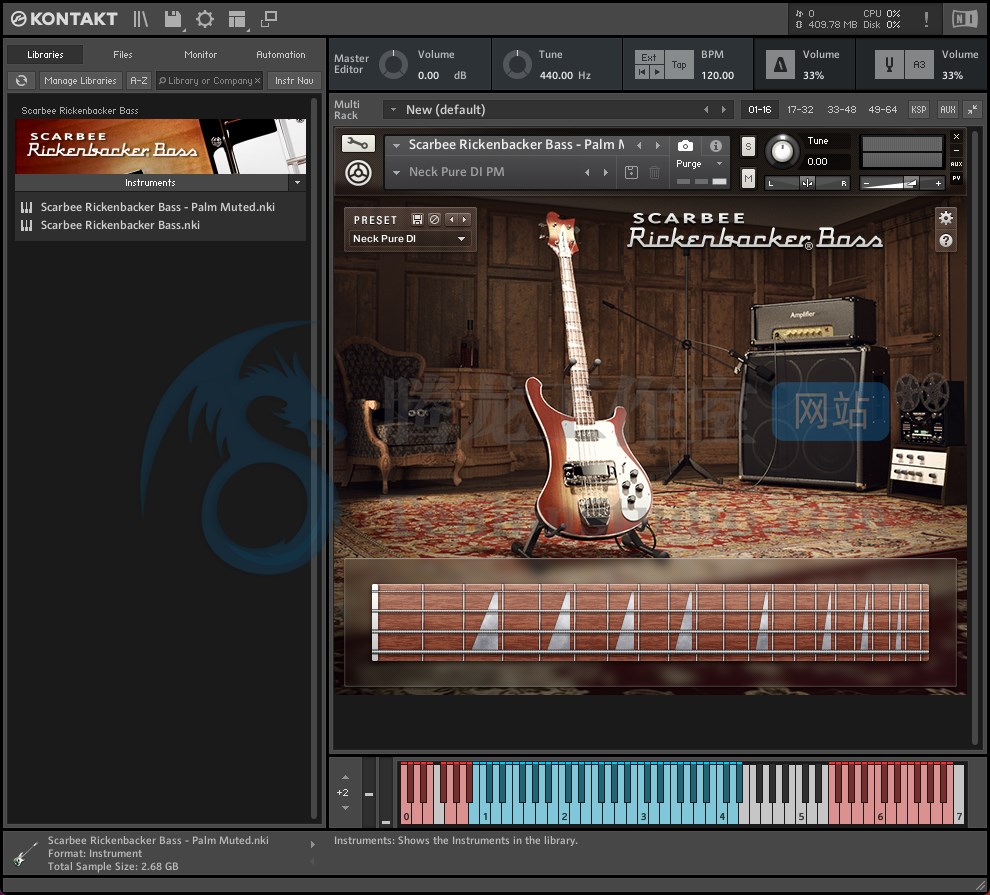This screenshot has height=895, width=990.
Task: Click Manage Libraries button
Action: coord(80,80)
